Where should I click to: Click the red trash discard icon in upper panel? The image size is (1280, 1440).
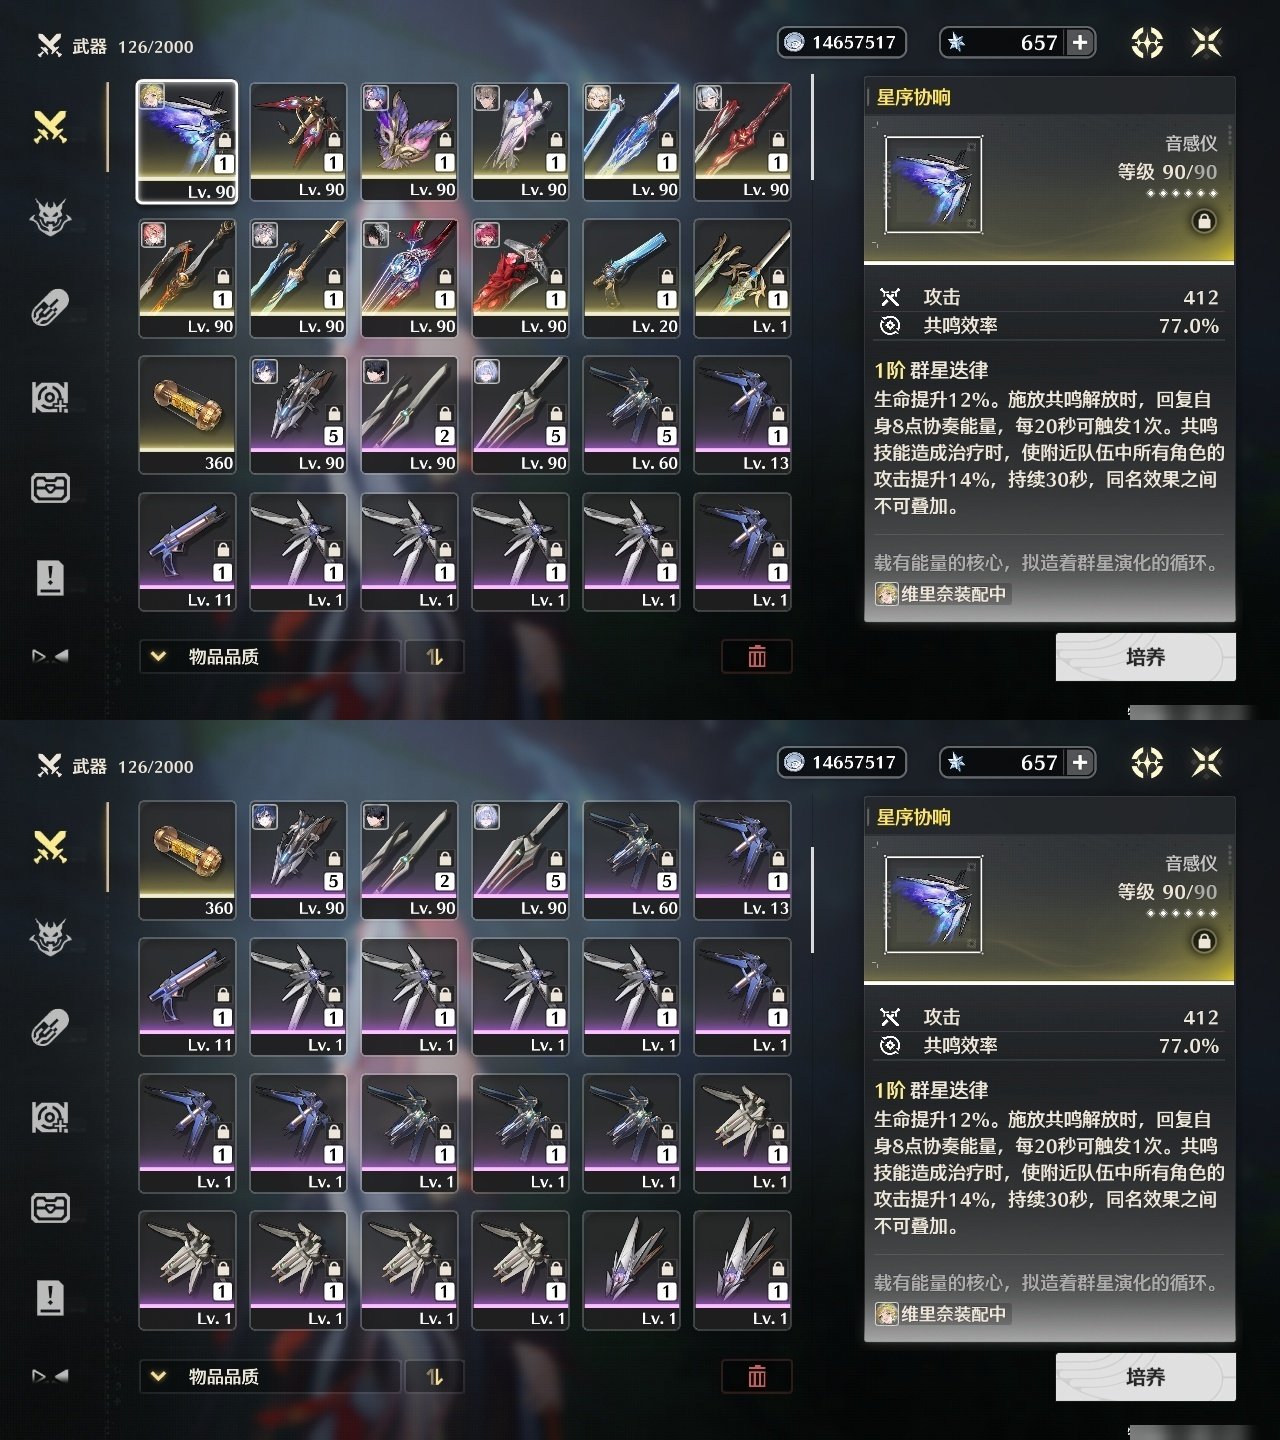757,656
